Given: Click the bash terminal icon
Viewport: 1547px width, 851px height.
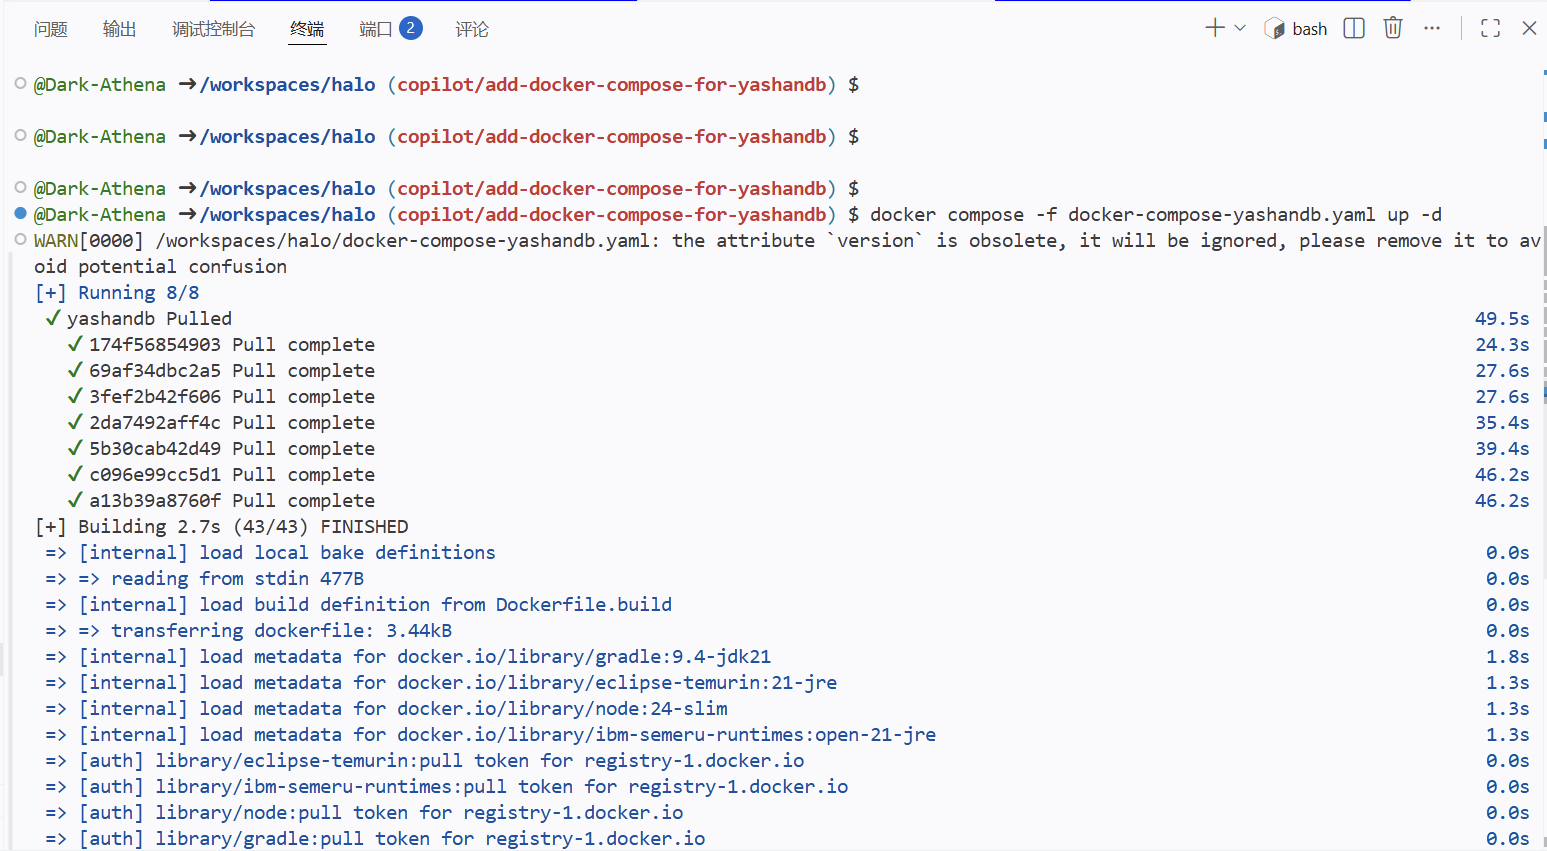Looking at the screenshot, I should (x=1275, y=29).
